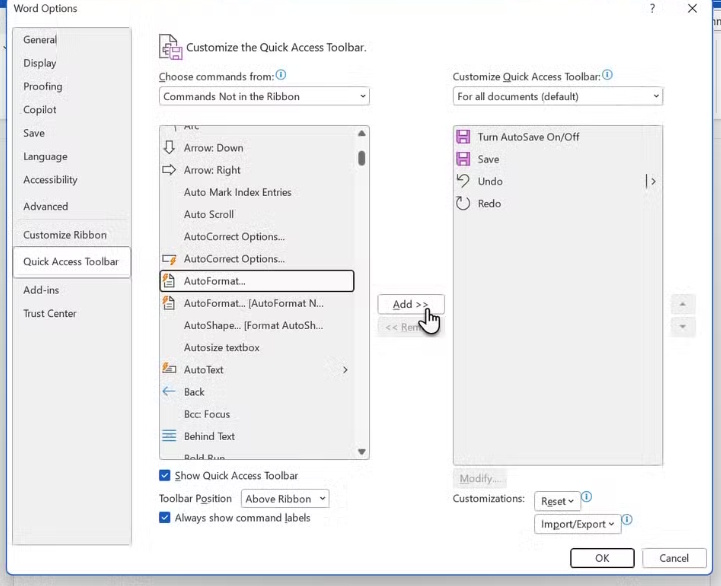
Task: Open the Import/Export dropdown button
Action: (x=578, y=524)
